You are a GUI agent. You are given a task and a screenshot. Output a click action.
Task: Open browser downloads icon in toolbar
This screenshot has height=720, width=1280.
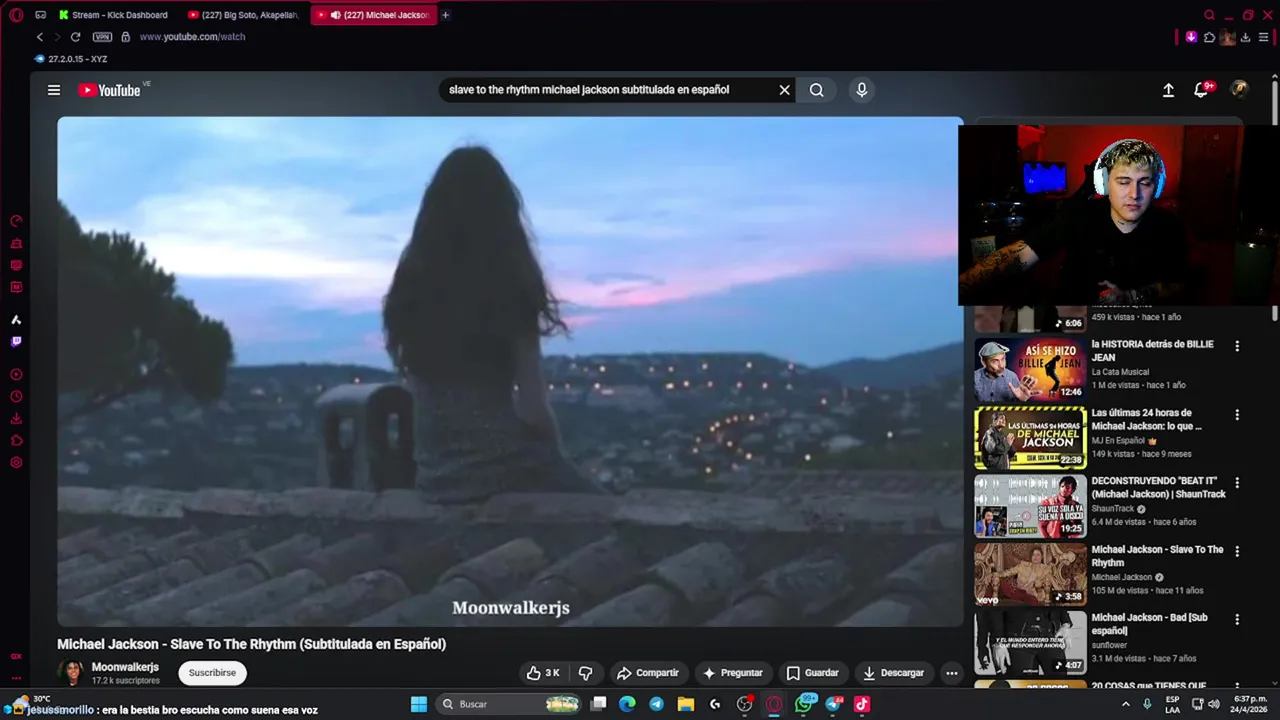1245,37
